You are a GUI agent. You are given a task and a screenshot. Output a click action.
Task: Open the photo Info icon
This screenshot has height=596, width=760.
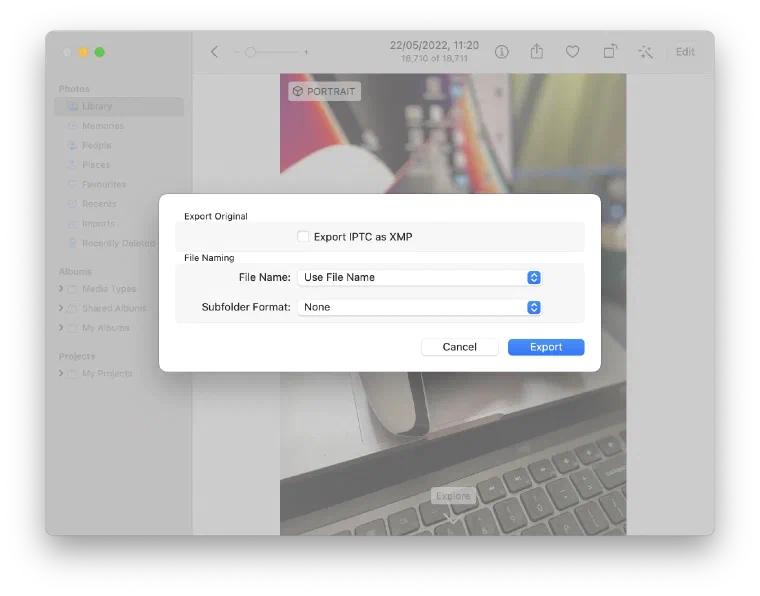[x=502, y=52]
